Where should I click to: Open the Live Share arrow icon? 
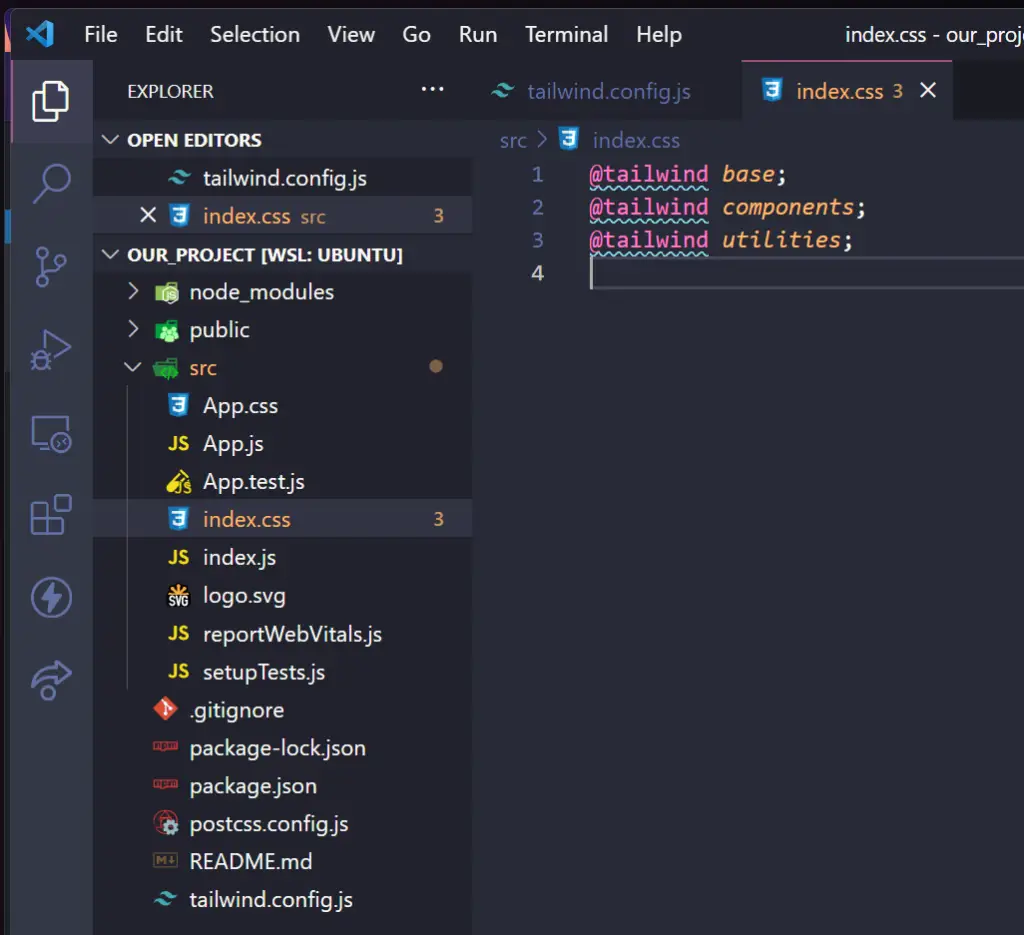(x=51, y=679)
